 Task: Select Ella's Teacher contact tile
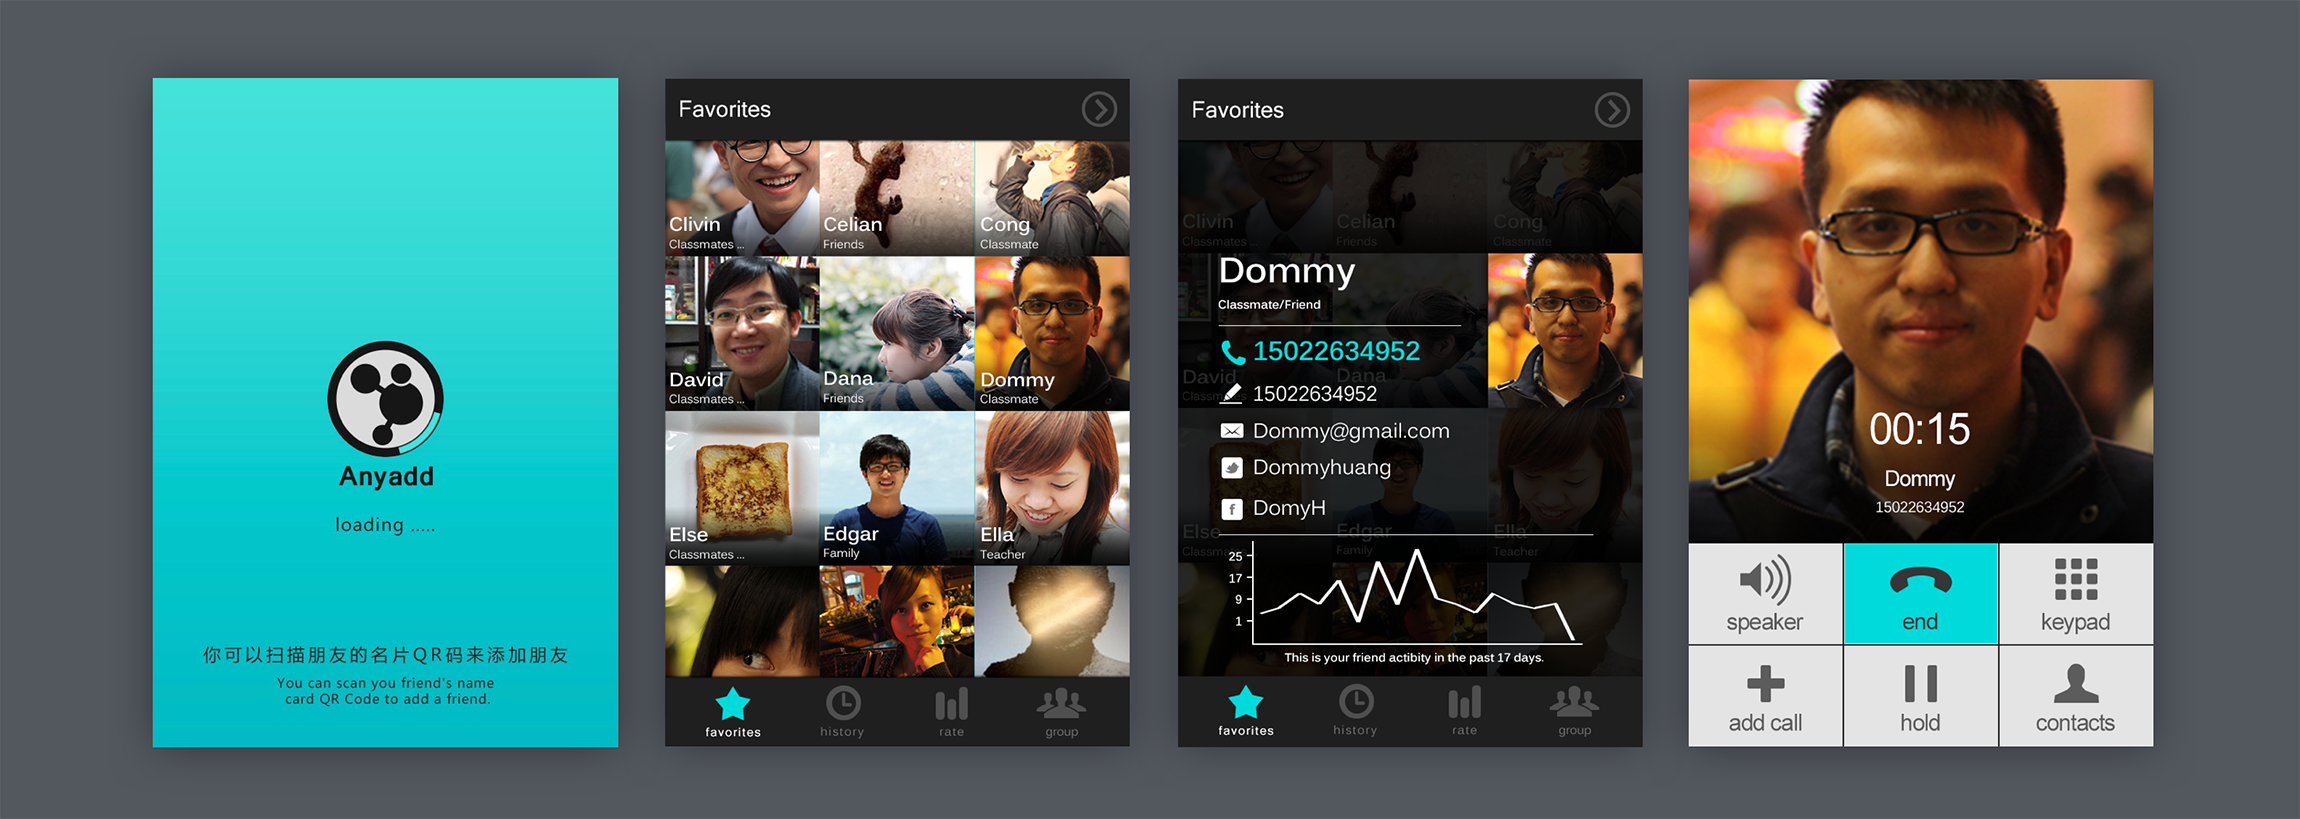[x=1052, y=488]
